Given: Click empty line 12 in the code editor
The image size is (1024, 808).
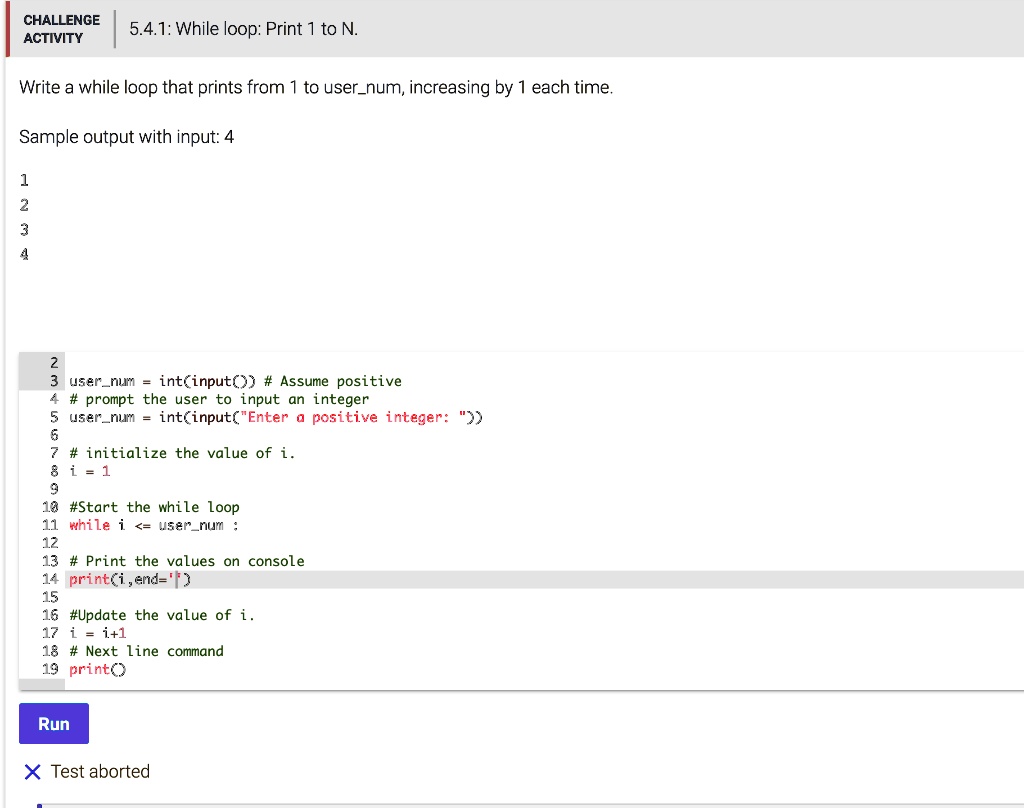Looking at the screenshot, I should click(x=300, y=543).
